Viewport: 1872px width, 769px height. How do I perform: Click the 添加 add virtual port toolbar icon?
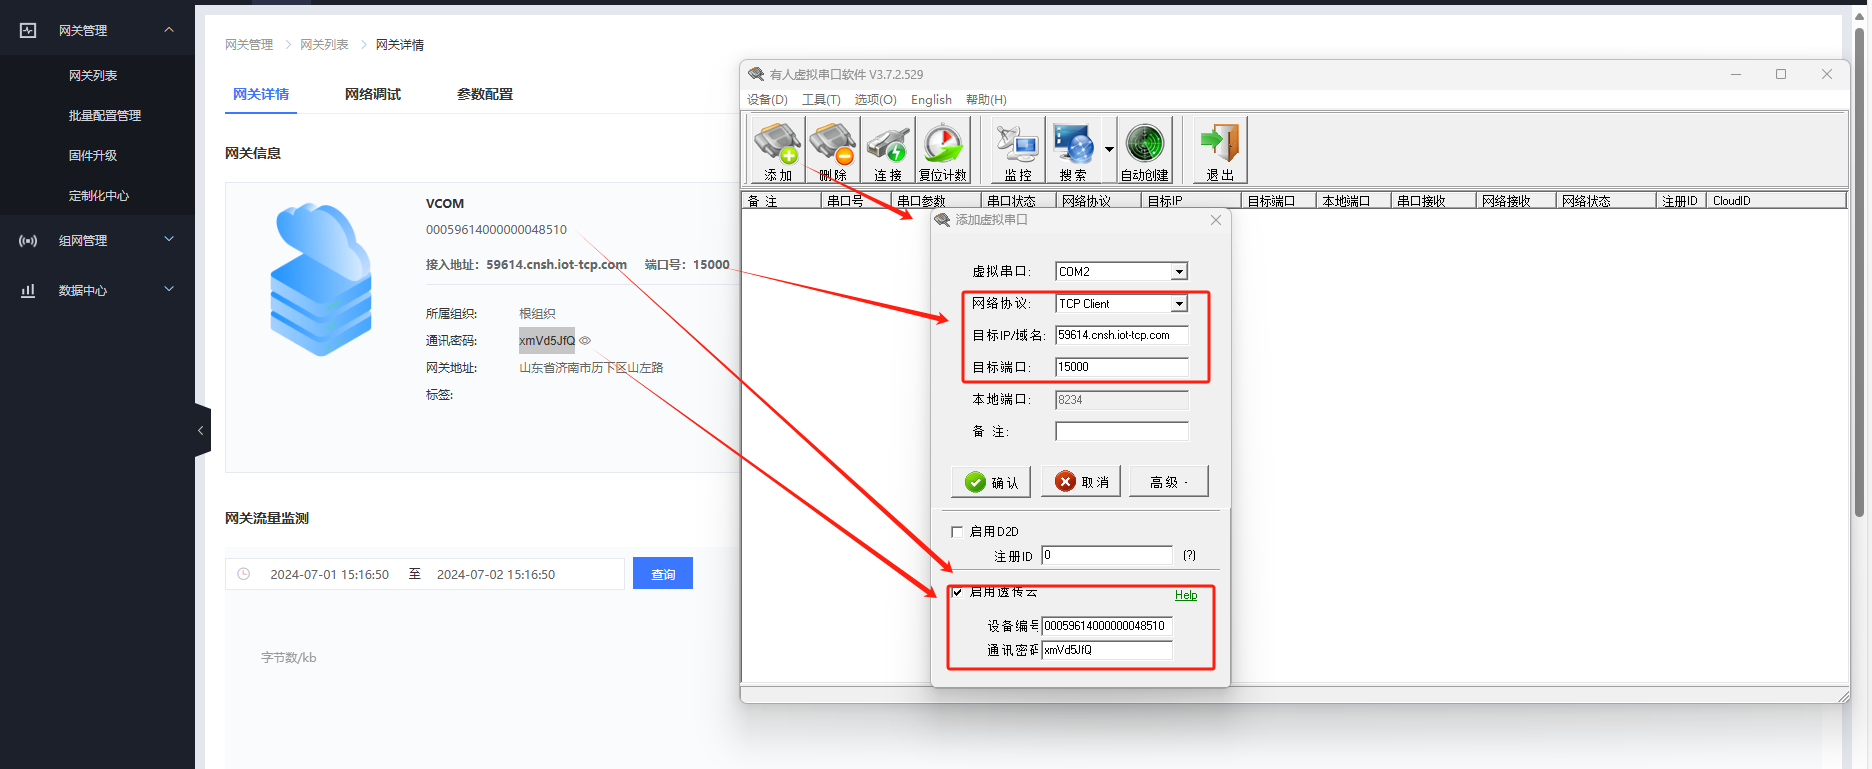tap(777, 150)
